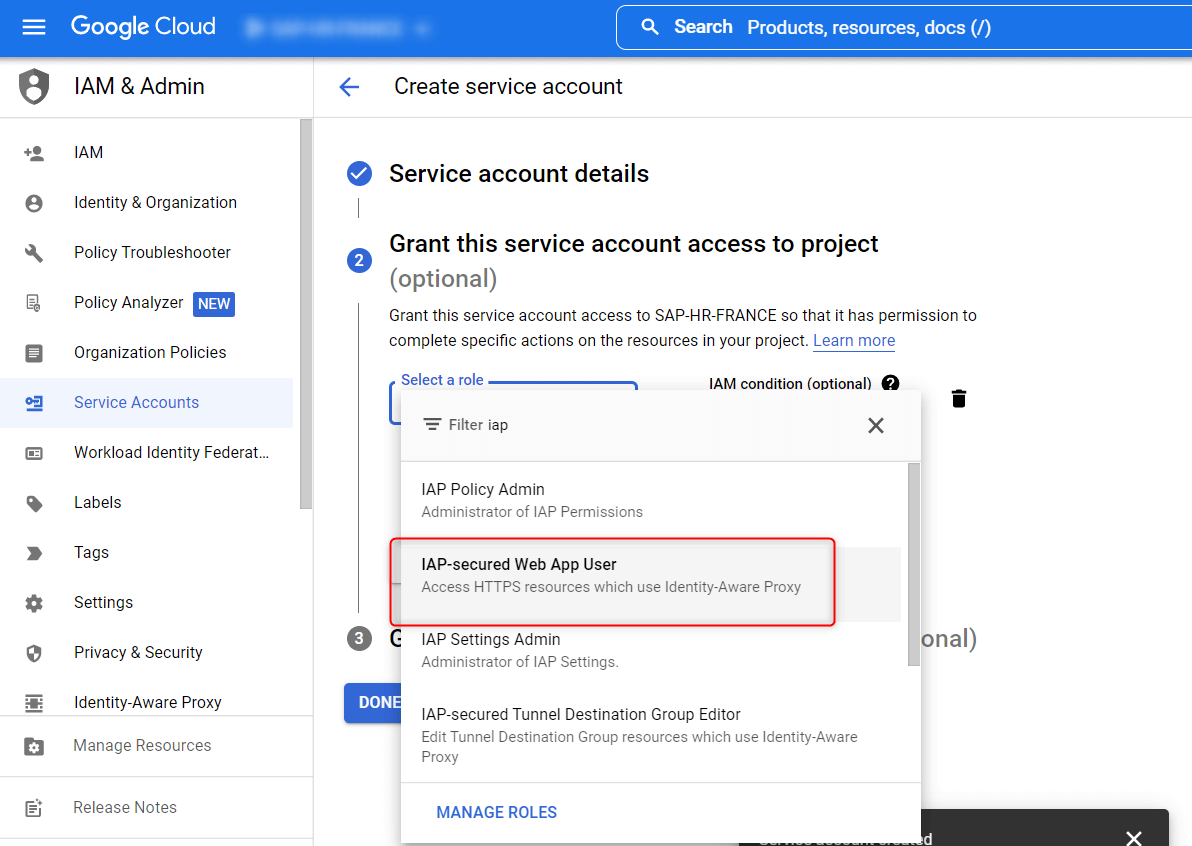1192x846 pixels.
Task: Open the SAP-HR-FRANCE project picker
Action: (337, 28)
